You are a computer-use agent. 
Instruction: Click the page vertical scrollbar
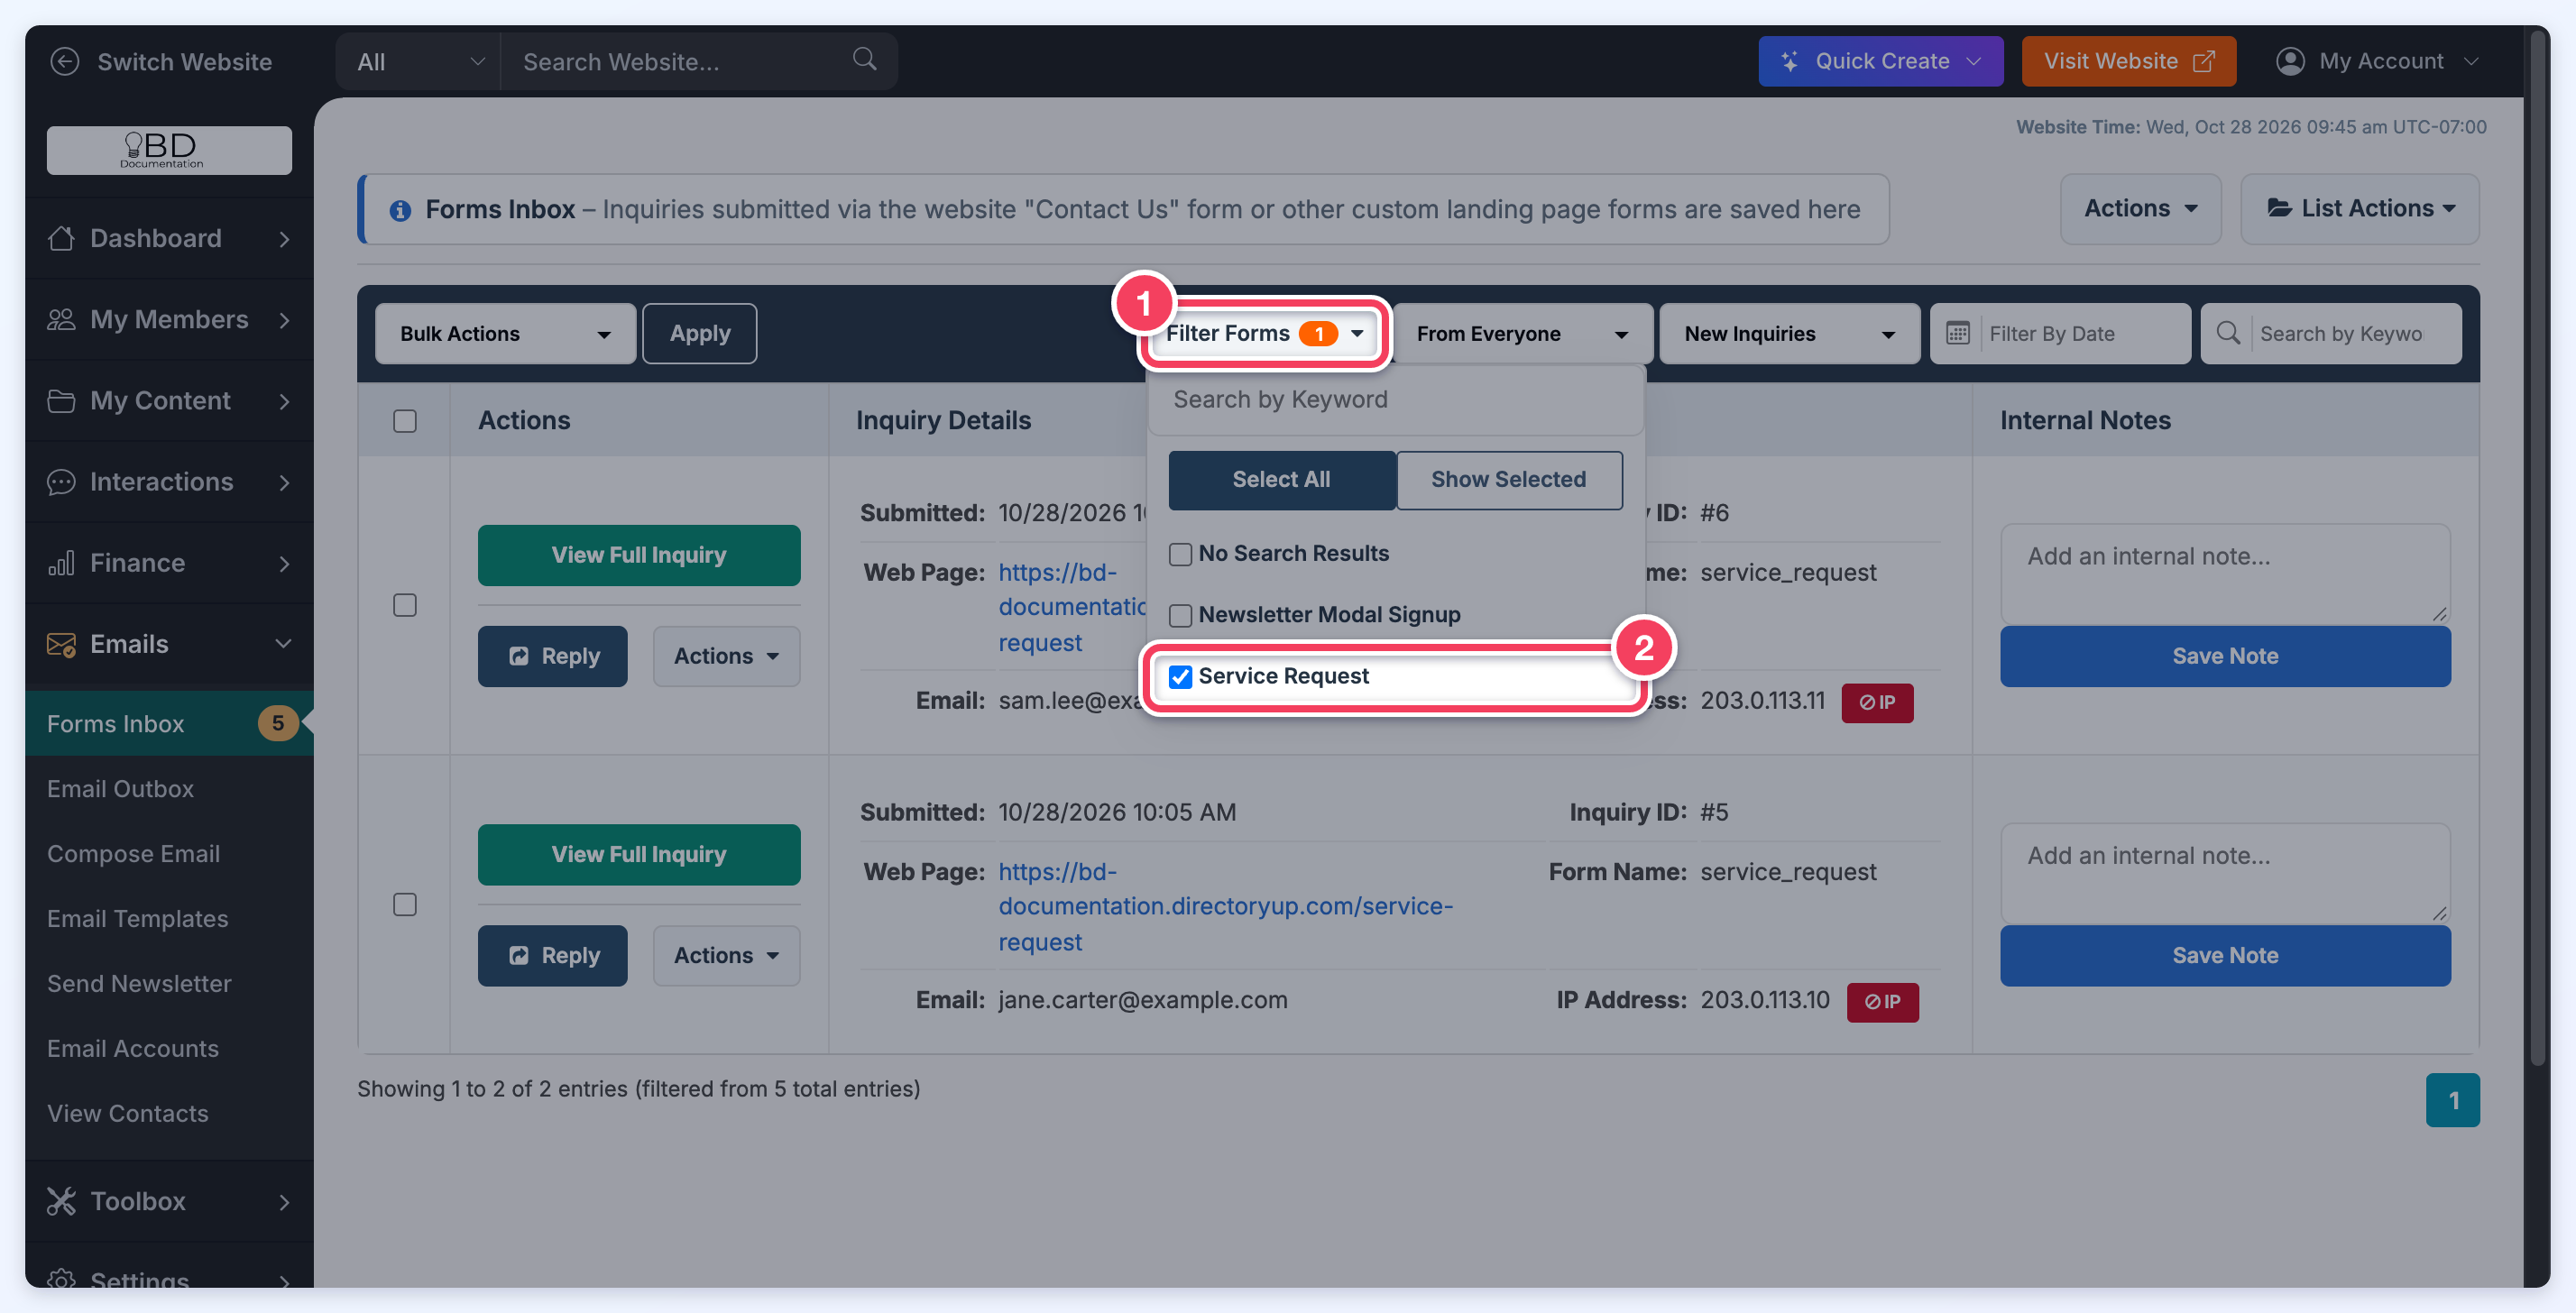[x=2536, y=550]
